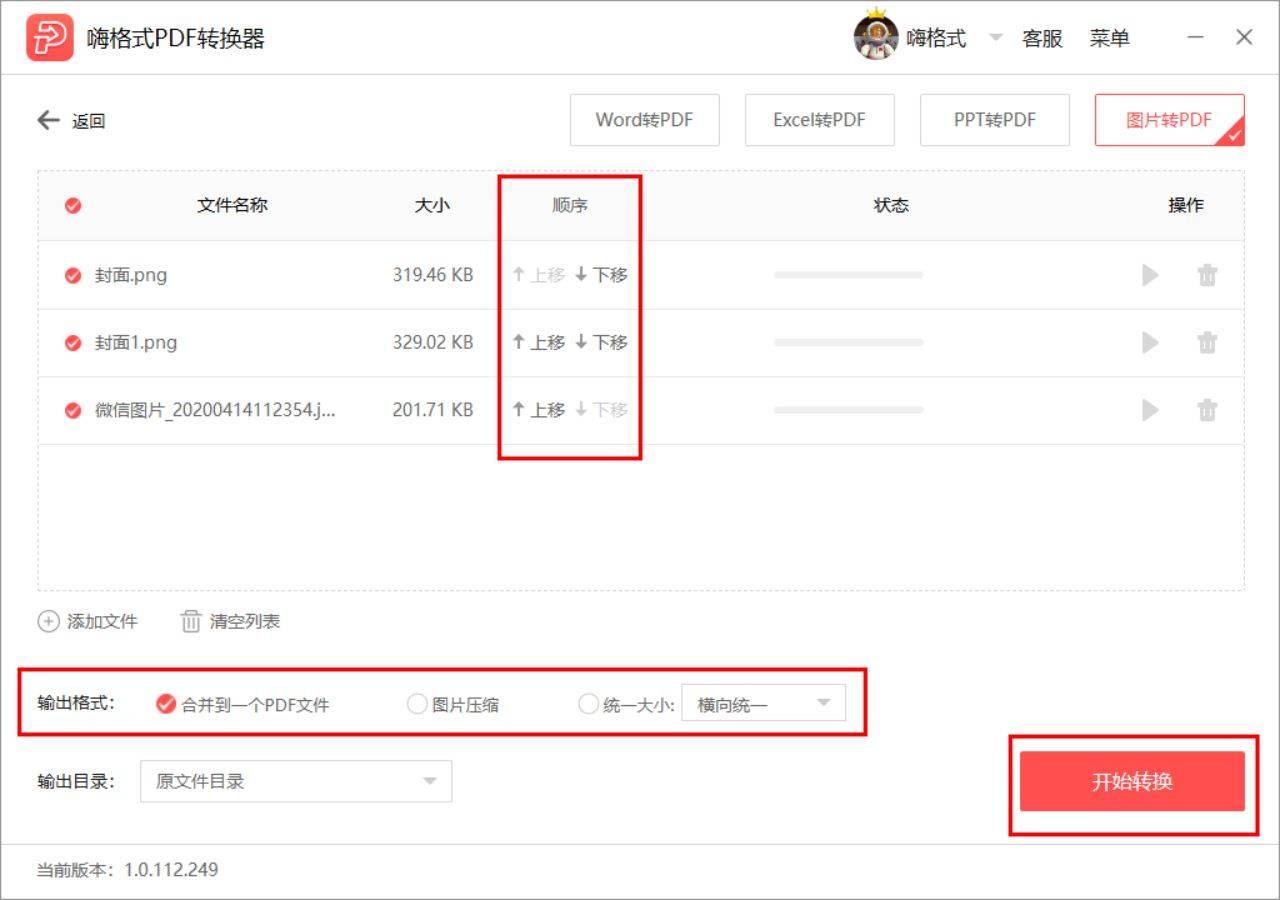
Task: Expand the 嗨格式 account dropdown
Action: click(x=996, y=37)
